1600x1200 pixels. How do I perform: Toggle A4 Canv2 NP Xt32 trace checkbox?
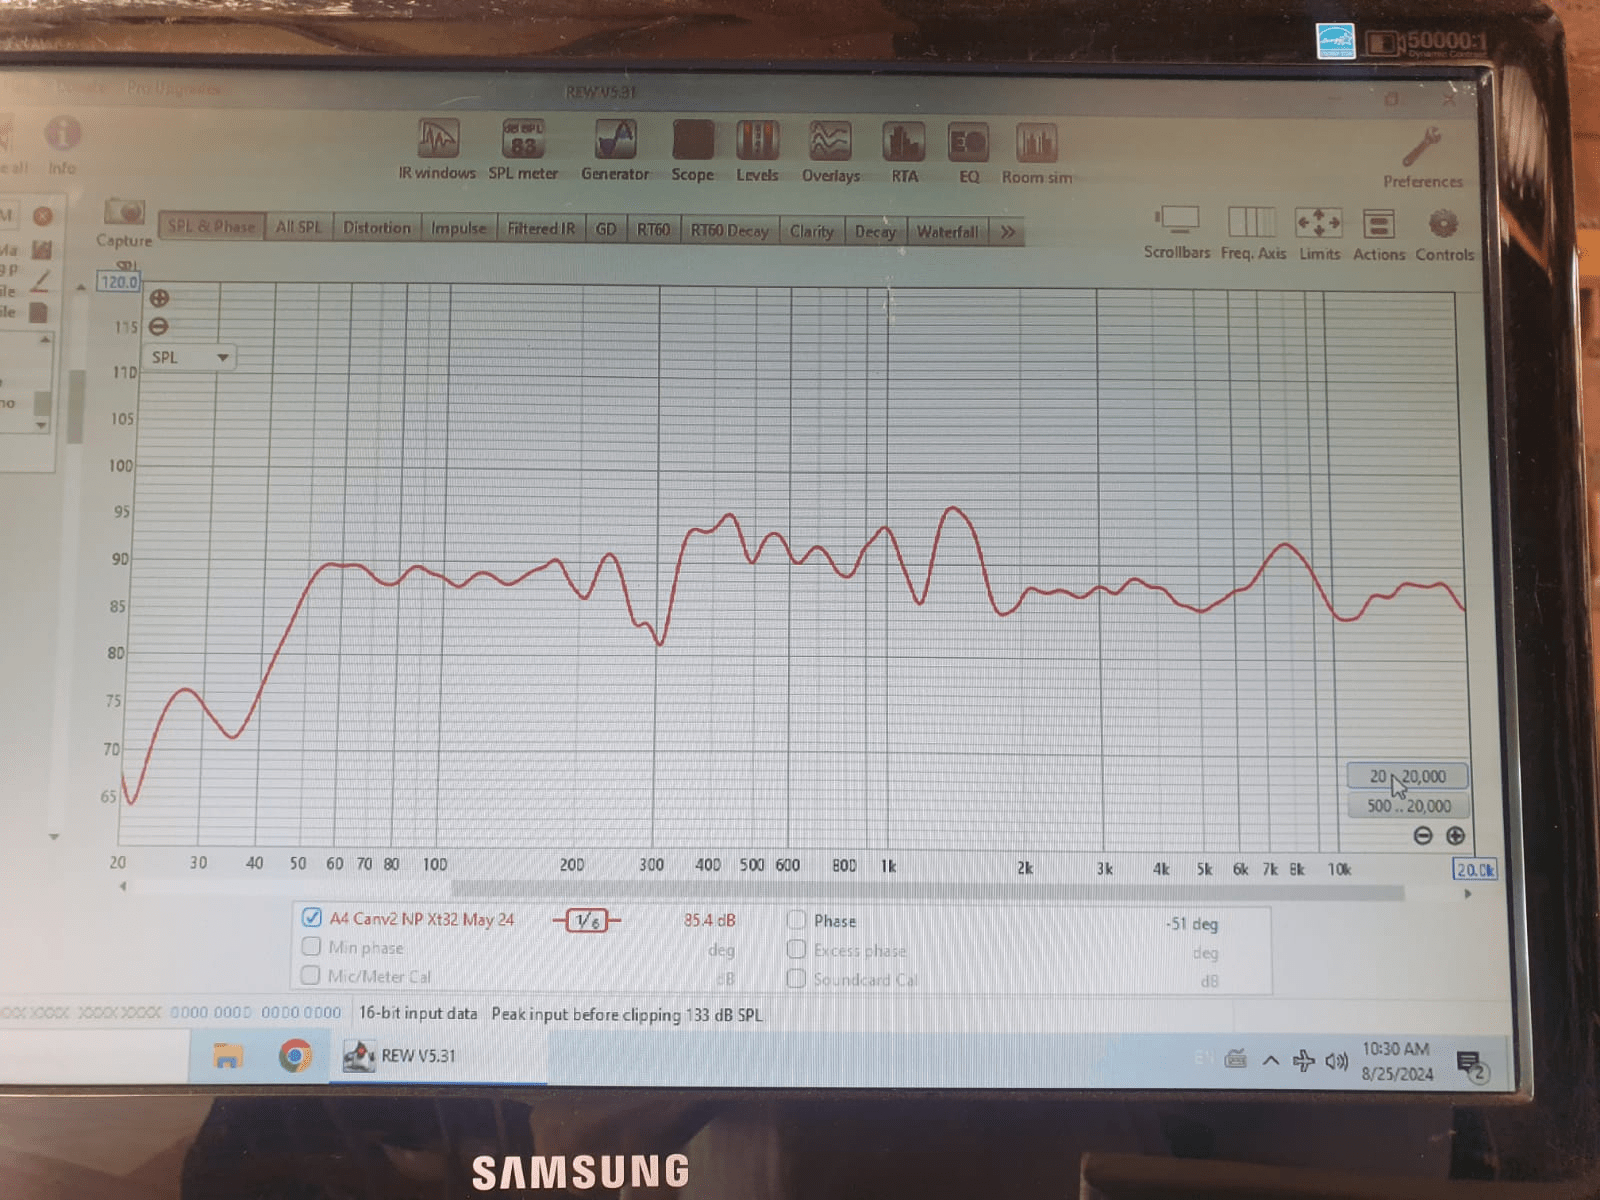tap(311, 917)
